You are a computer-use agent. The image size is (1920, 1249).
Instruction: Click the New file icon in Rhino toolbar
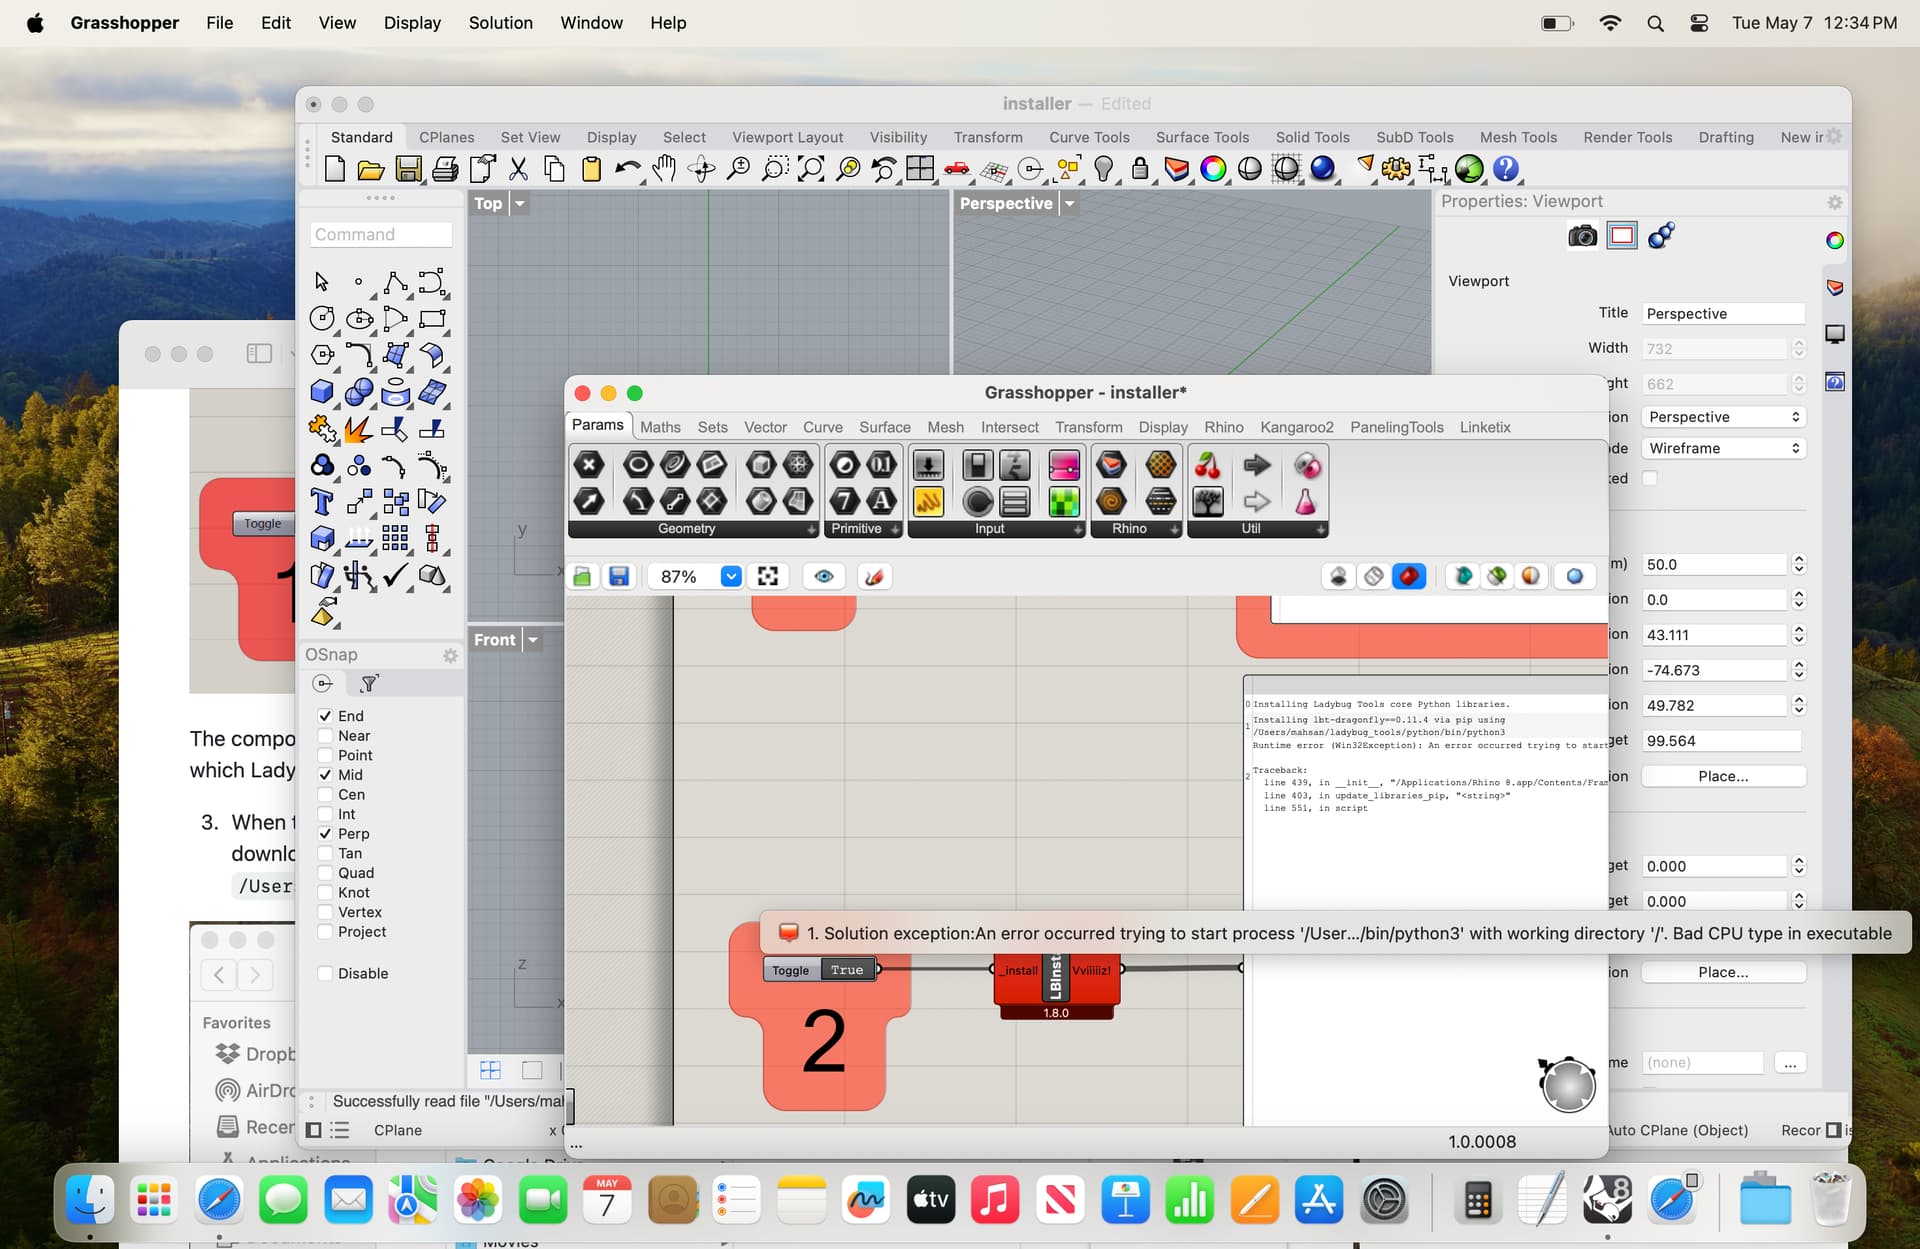(335, 169)
